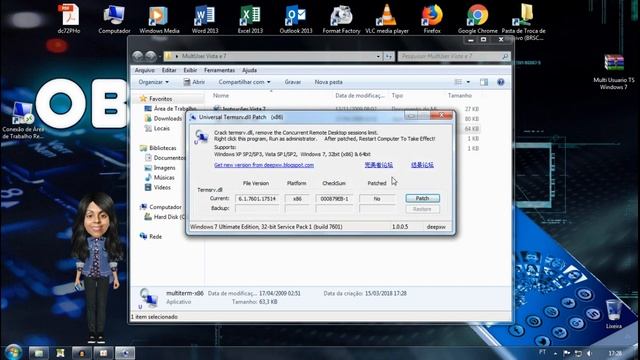Launch VLC media player from the desktop
This screenshot has height=360, width=640.
point(387,18)
